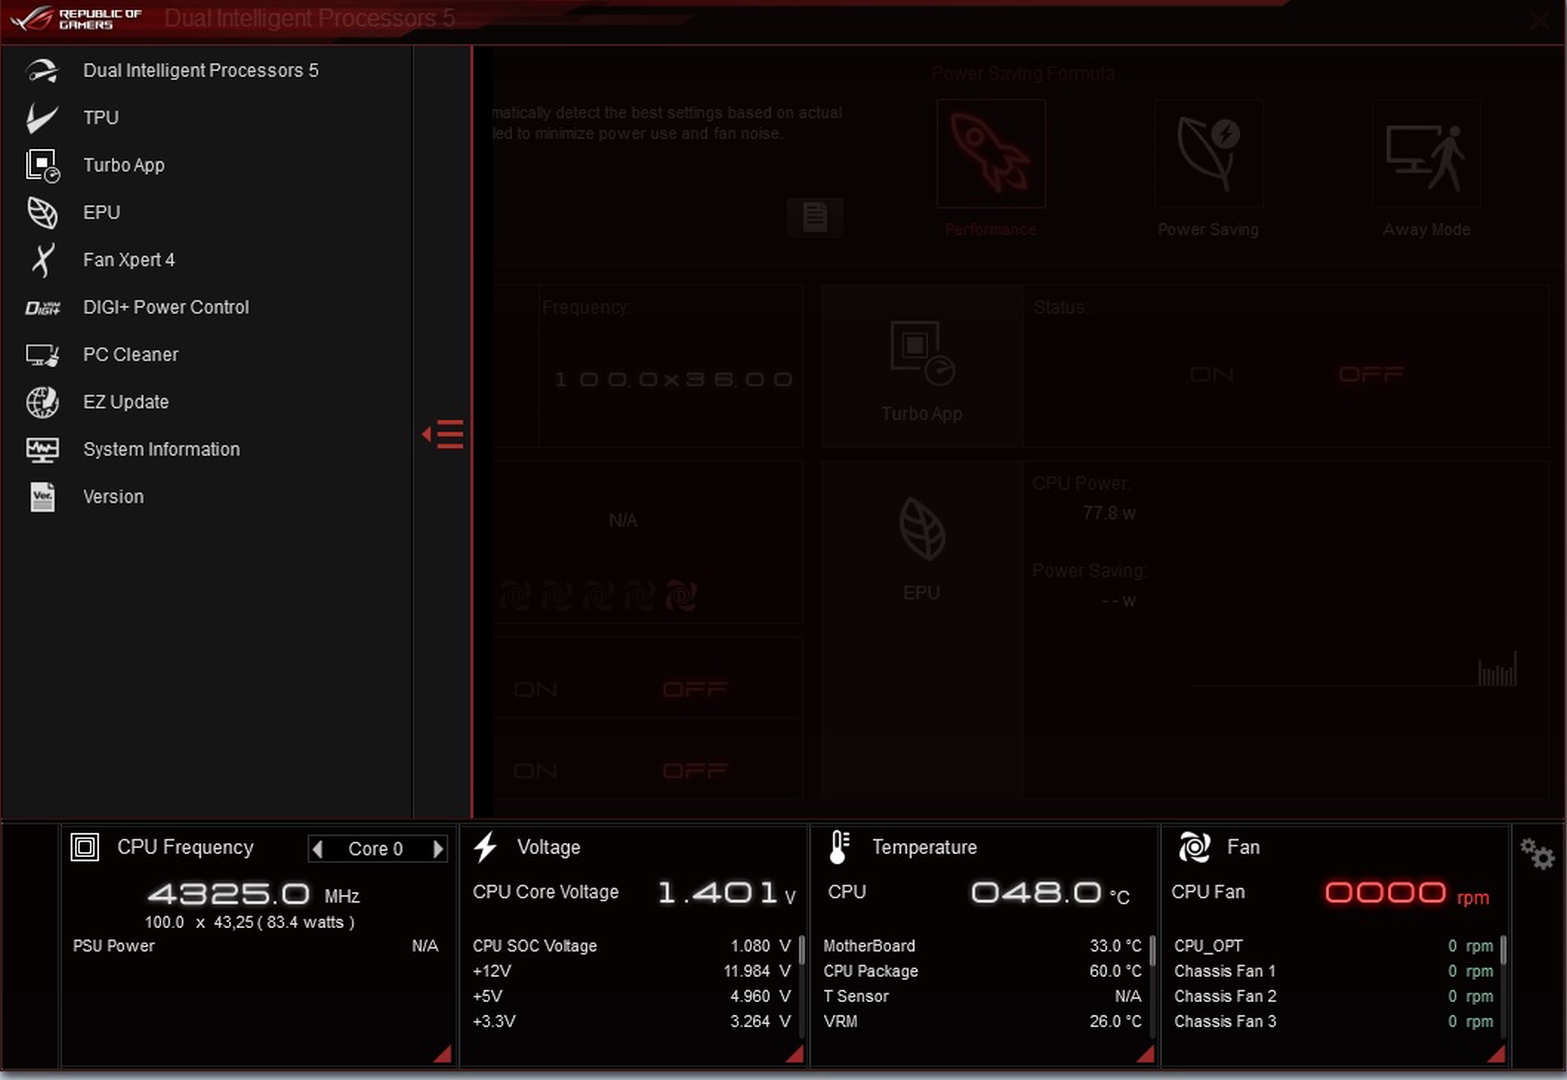Click the document report icon
Image resolution: width=1567 pixels, height=1080 pixels.
coord(815,216)
